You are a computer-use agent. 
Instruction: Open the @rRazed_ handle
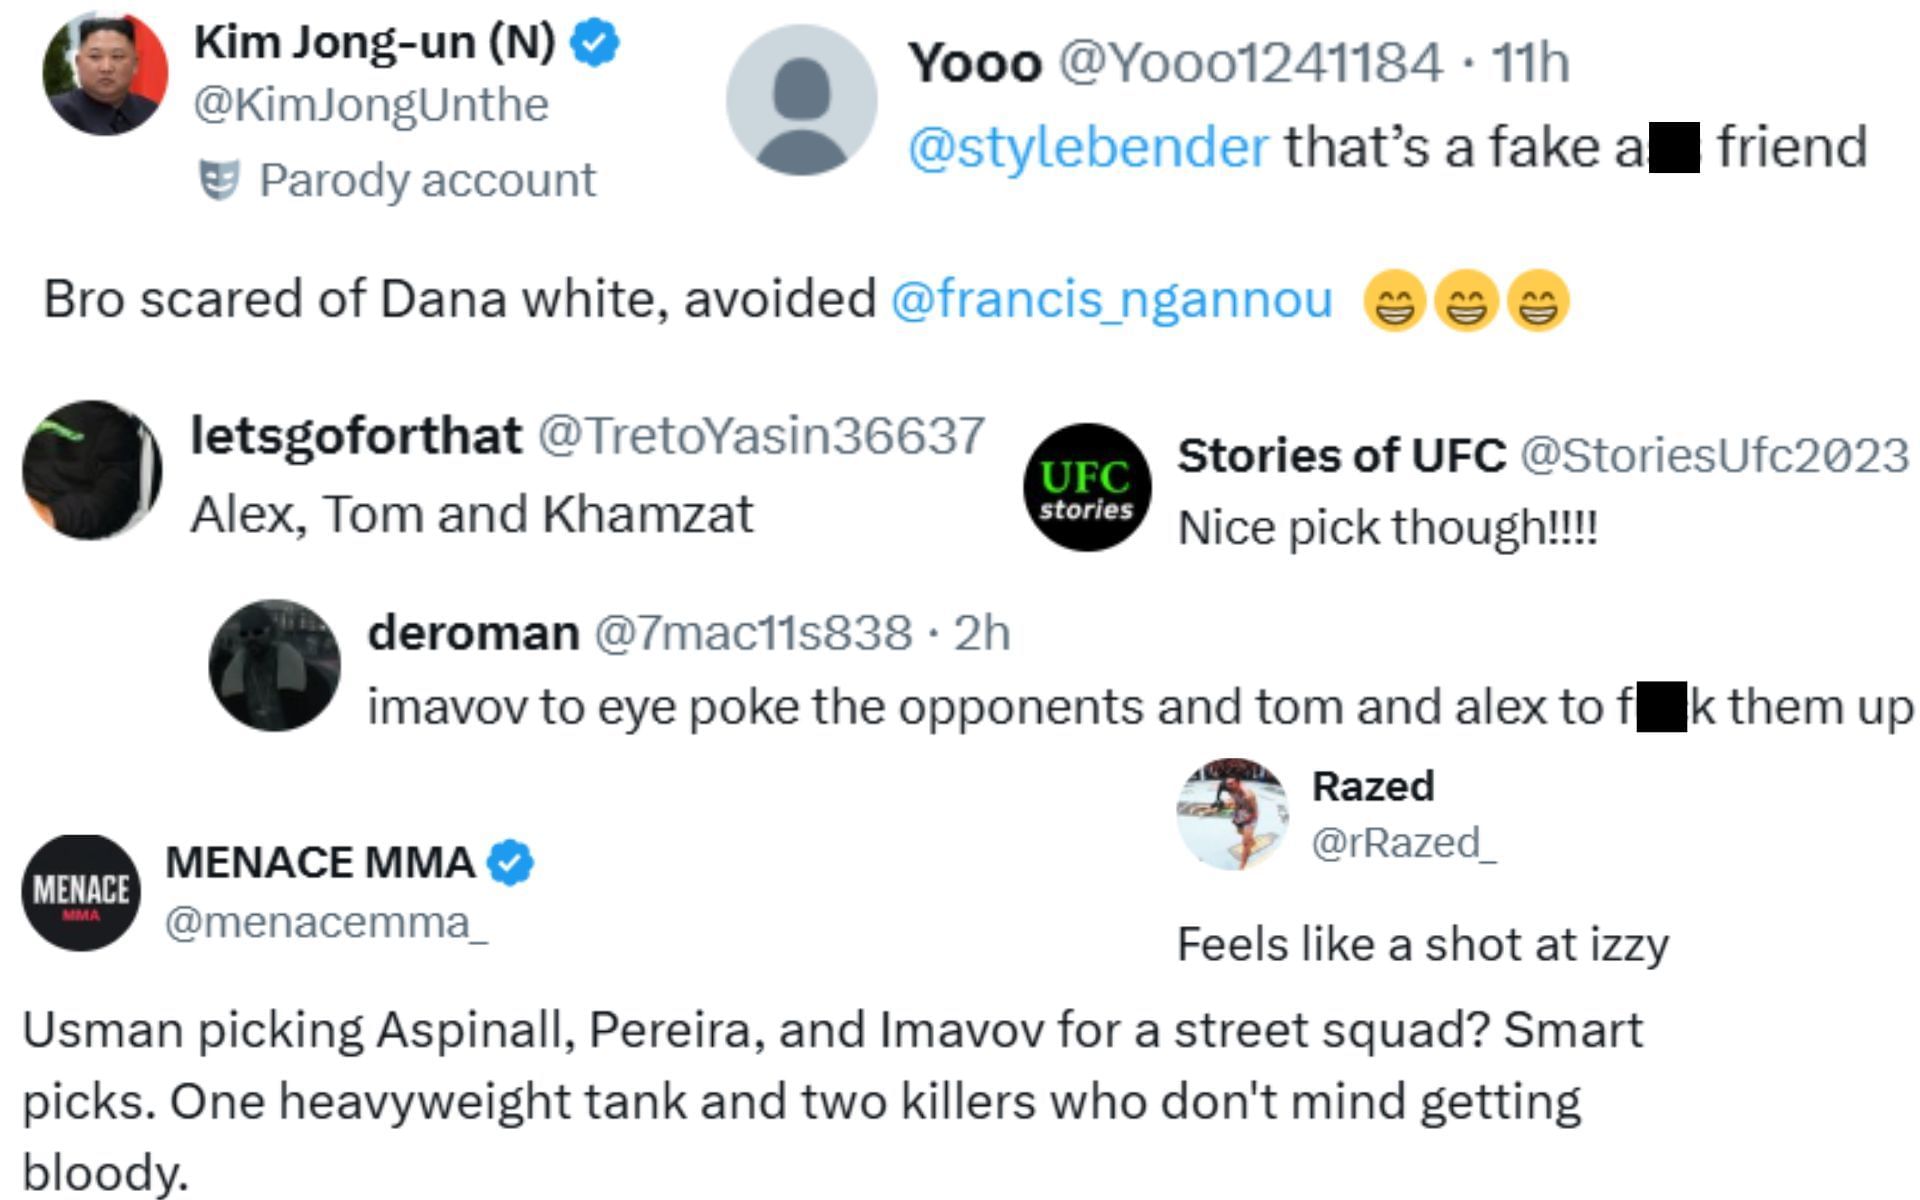(x=1403, y=843)
